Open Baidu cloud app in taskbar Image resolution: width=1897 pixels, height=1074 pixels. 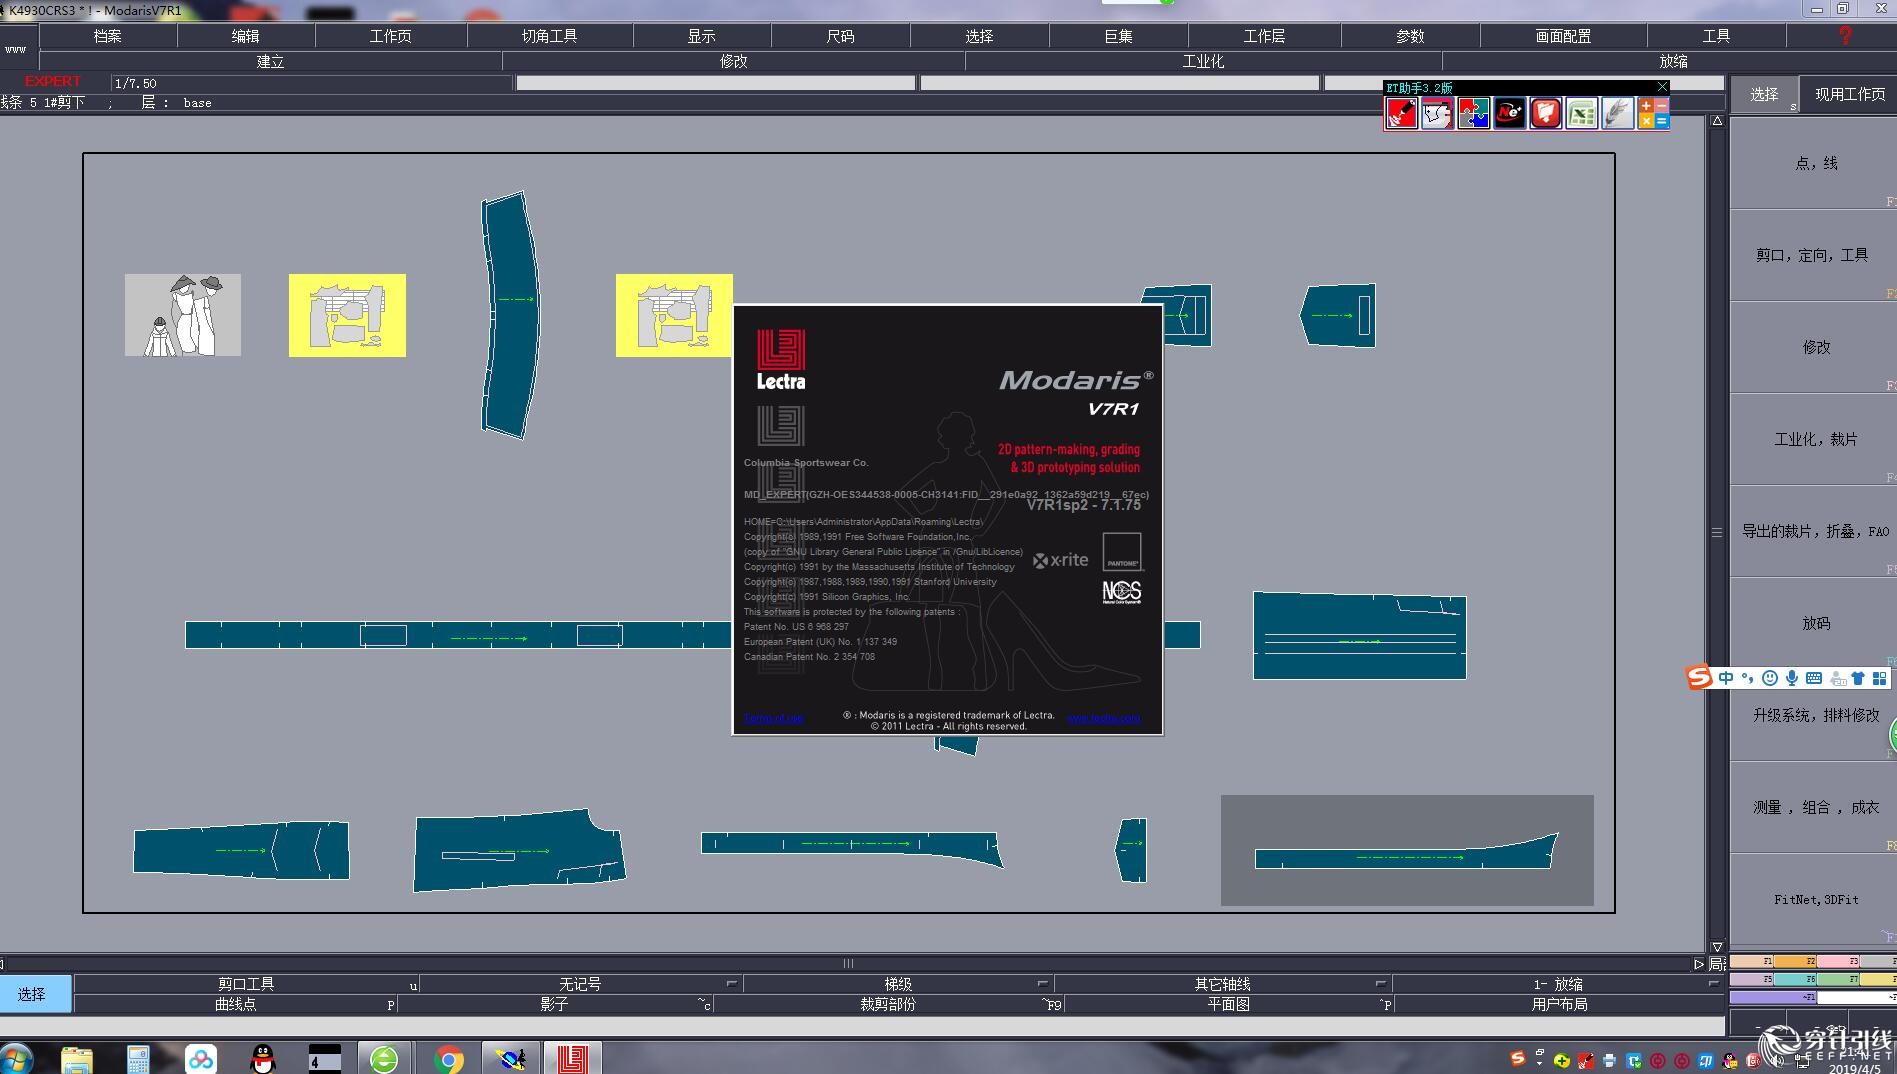click(201, 1059)
